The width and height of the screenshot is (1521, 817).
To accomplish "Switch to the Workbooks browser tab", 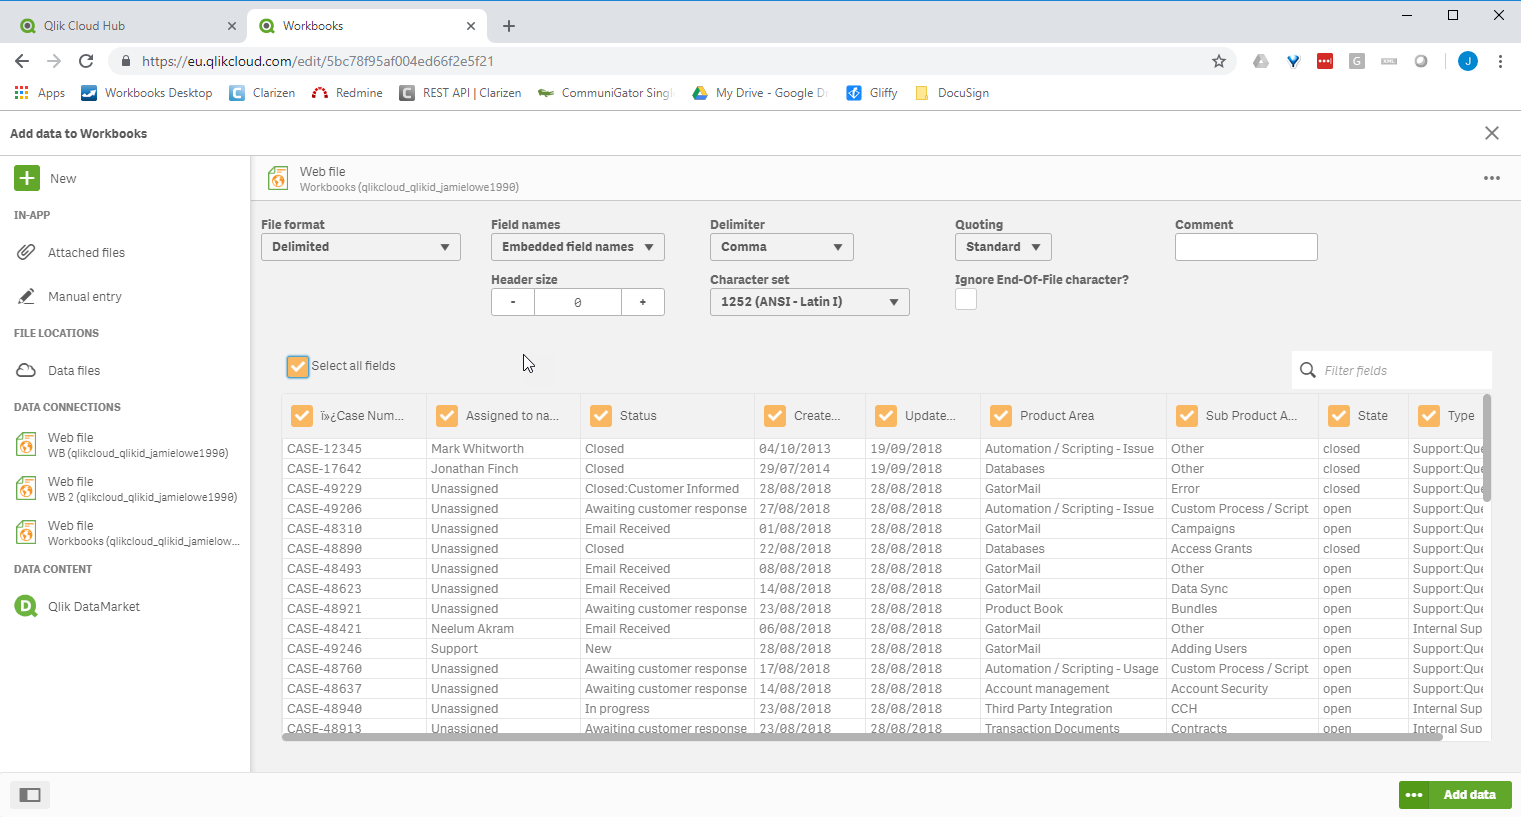I will click(x=365, y=26).
